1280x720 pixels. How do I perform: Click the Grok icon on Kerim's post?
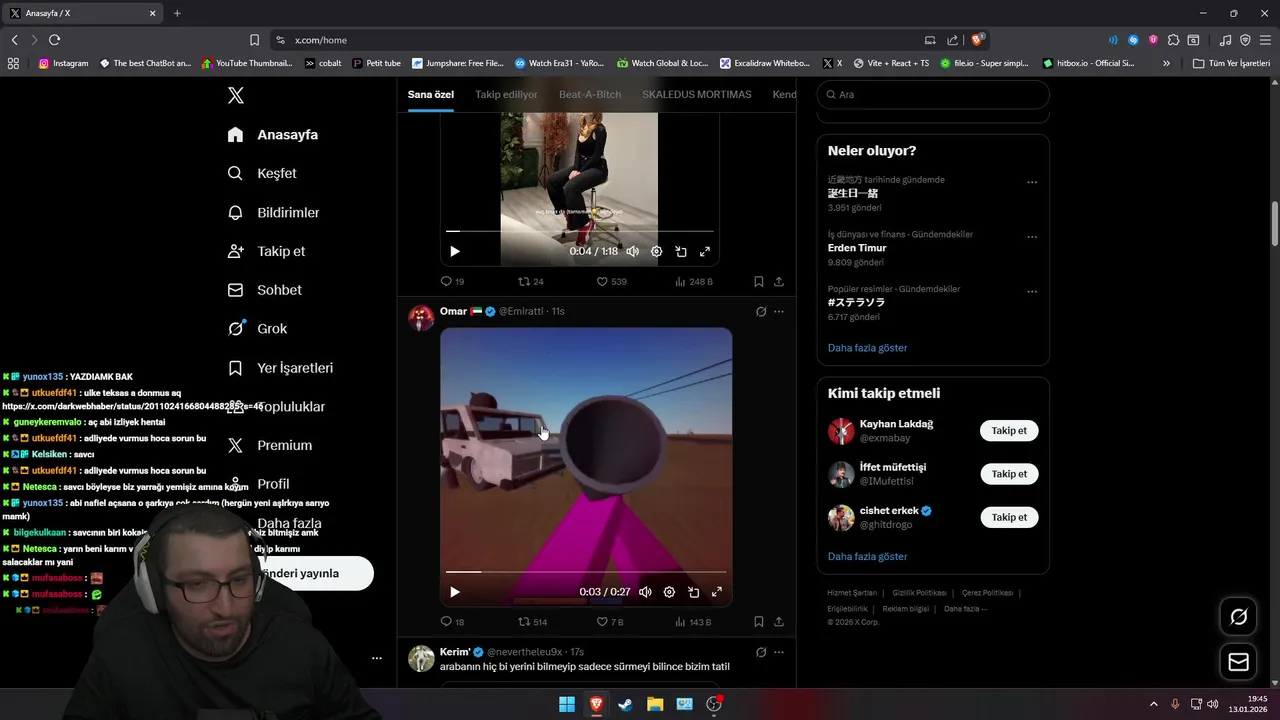[x=761, y=652]
